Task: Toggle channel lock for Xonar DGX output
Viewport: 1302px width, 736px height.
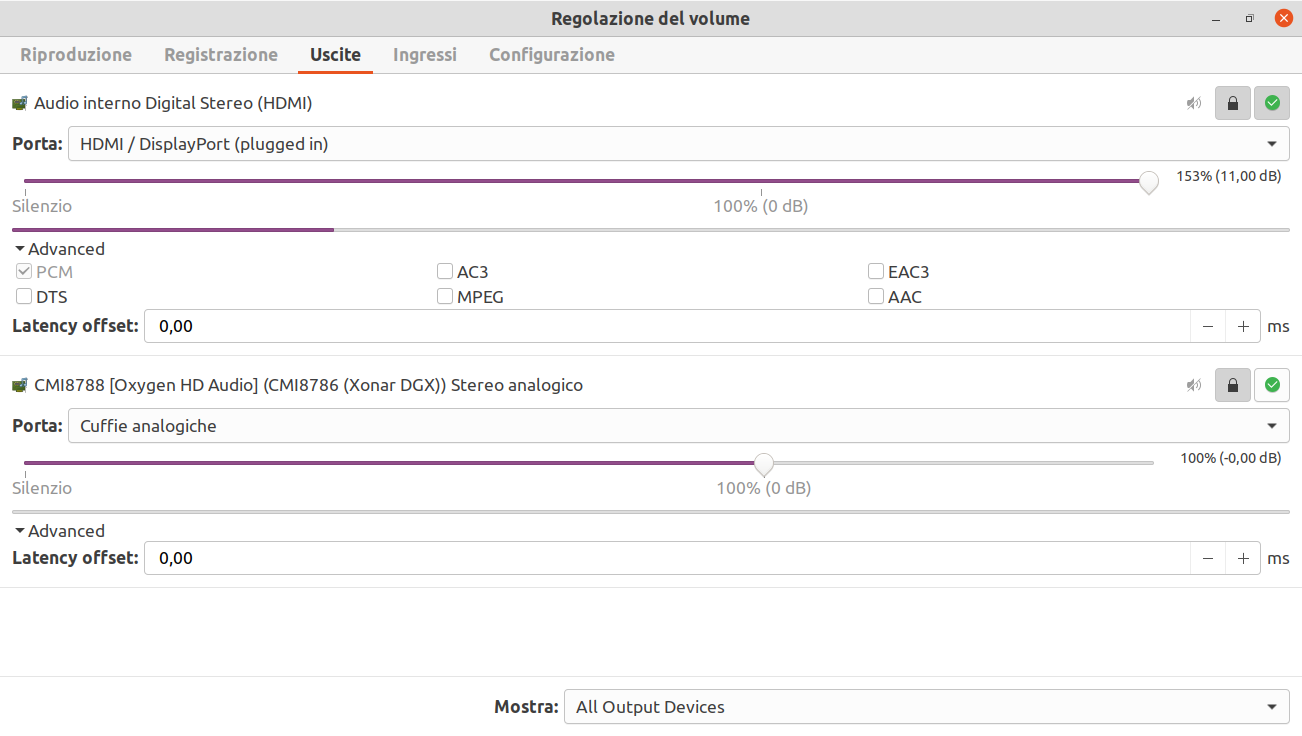Action: (x=1233, y=385)
